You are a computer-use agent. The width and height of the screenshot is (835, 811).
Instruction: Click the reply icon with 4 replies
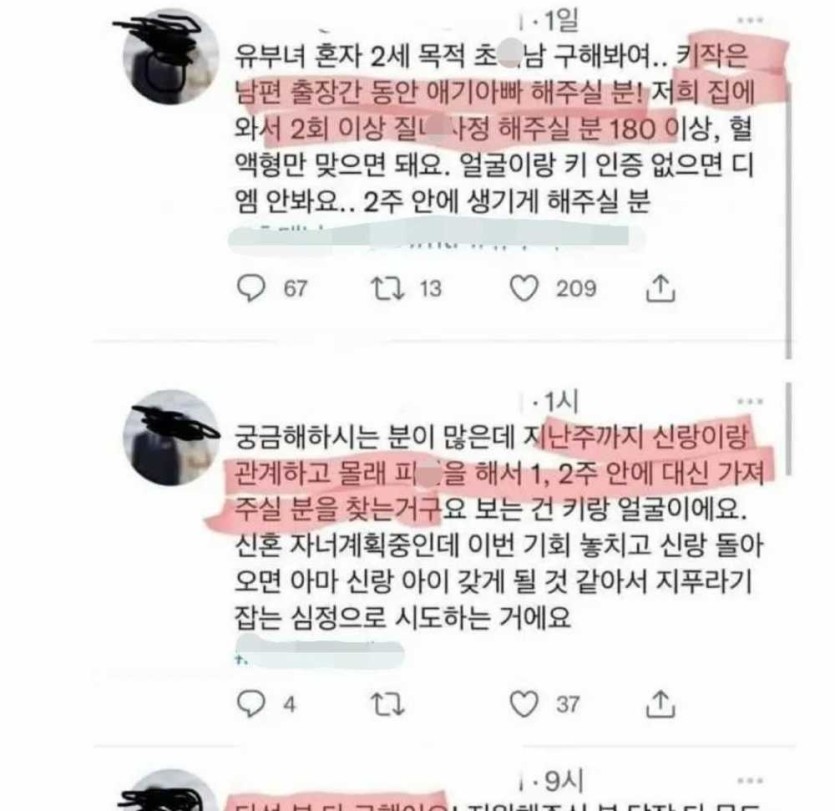pyautogui.click(x=251, y=704)
